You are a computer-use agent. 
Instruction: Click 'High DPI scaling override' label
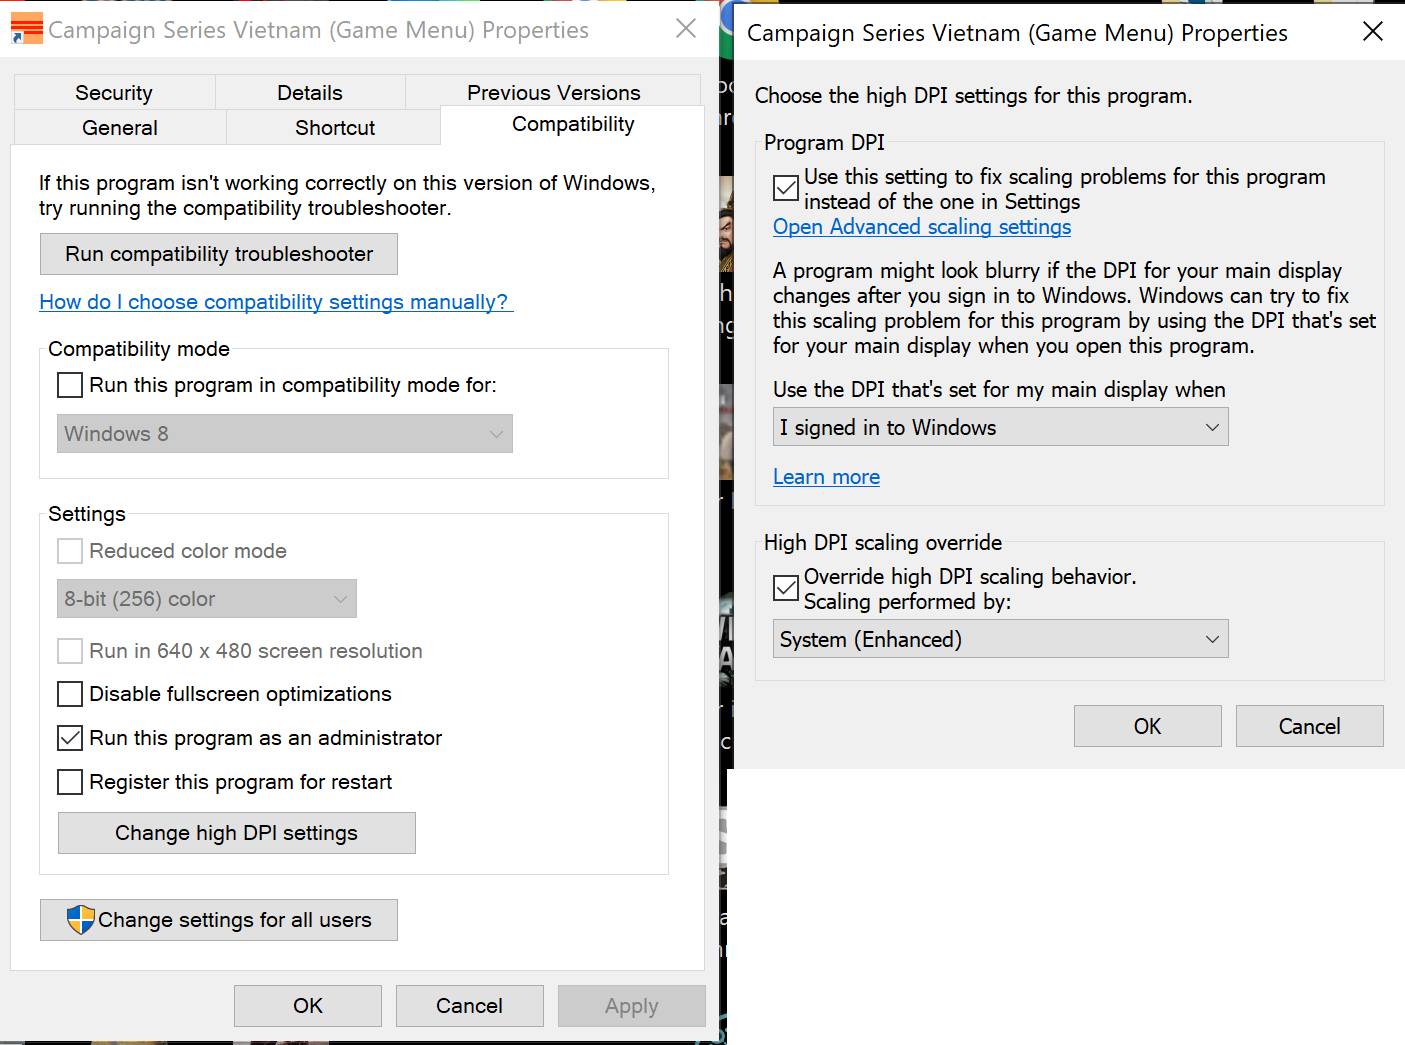(883, 542)
